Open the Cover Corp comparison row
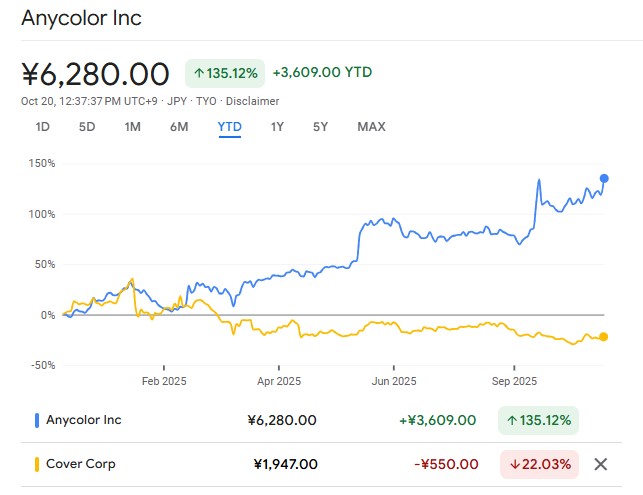Image resolution: width=643 pixels, height=495 pixels. tap(81, 464)
